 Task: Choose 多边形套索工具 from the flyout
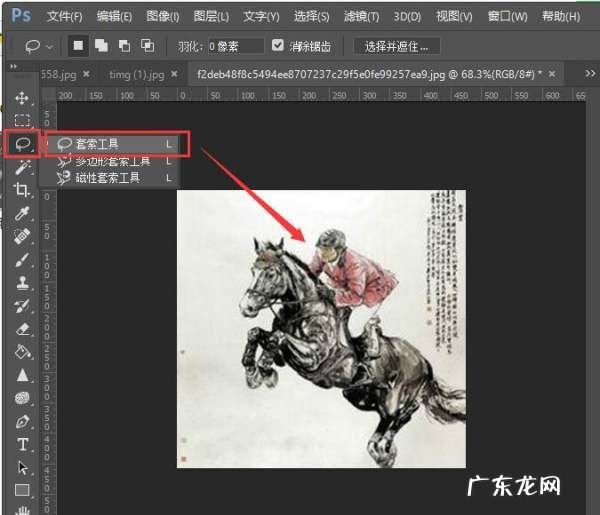112,161
